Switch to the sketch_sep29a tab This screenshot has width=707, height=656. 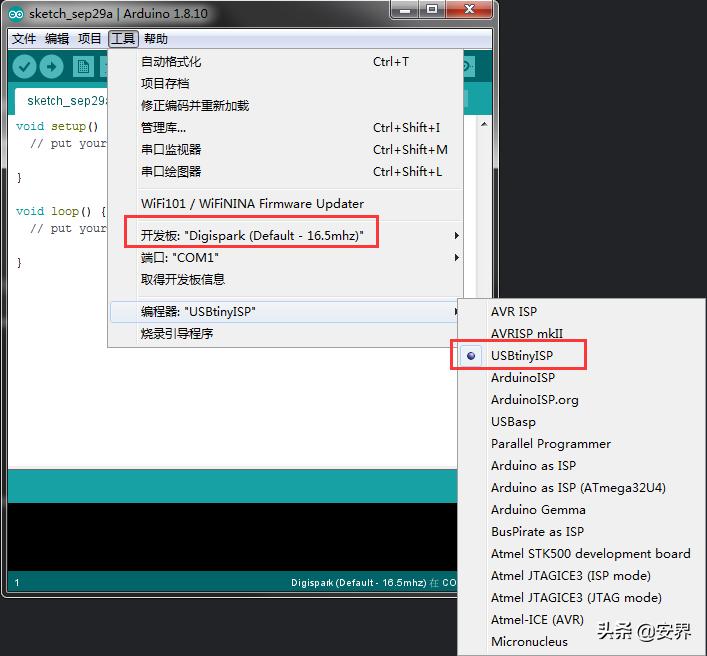62,101
